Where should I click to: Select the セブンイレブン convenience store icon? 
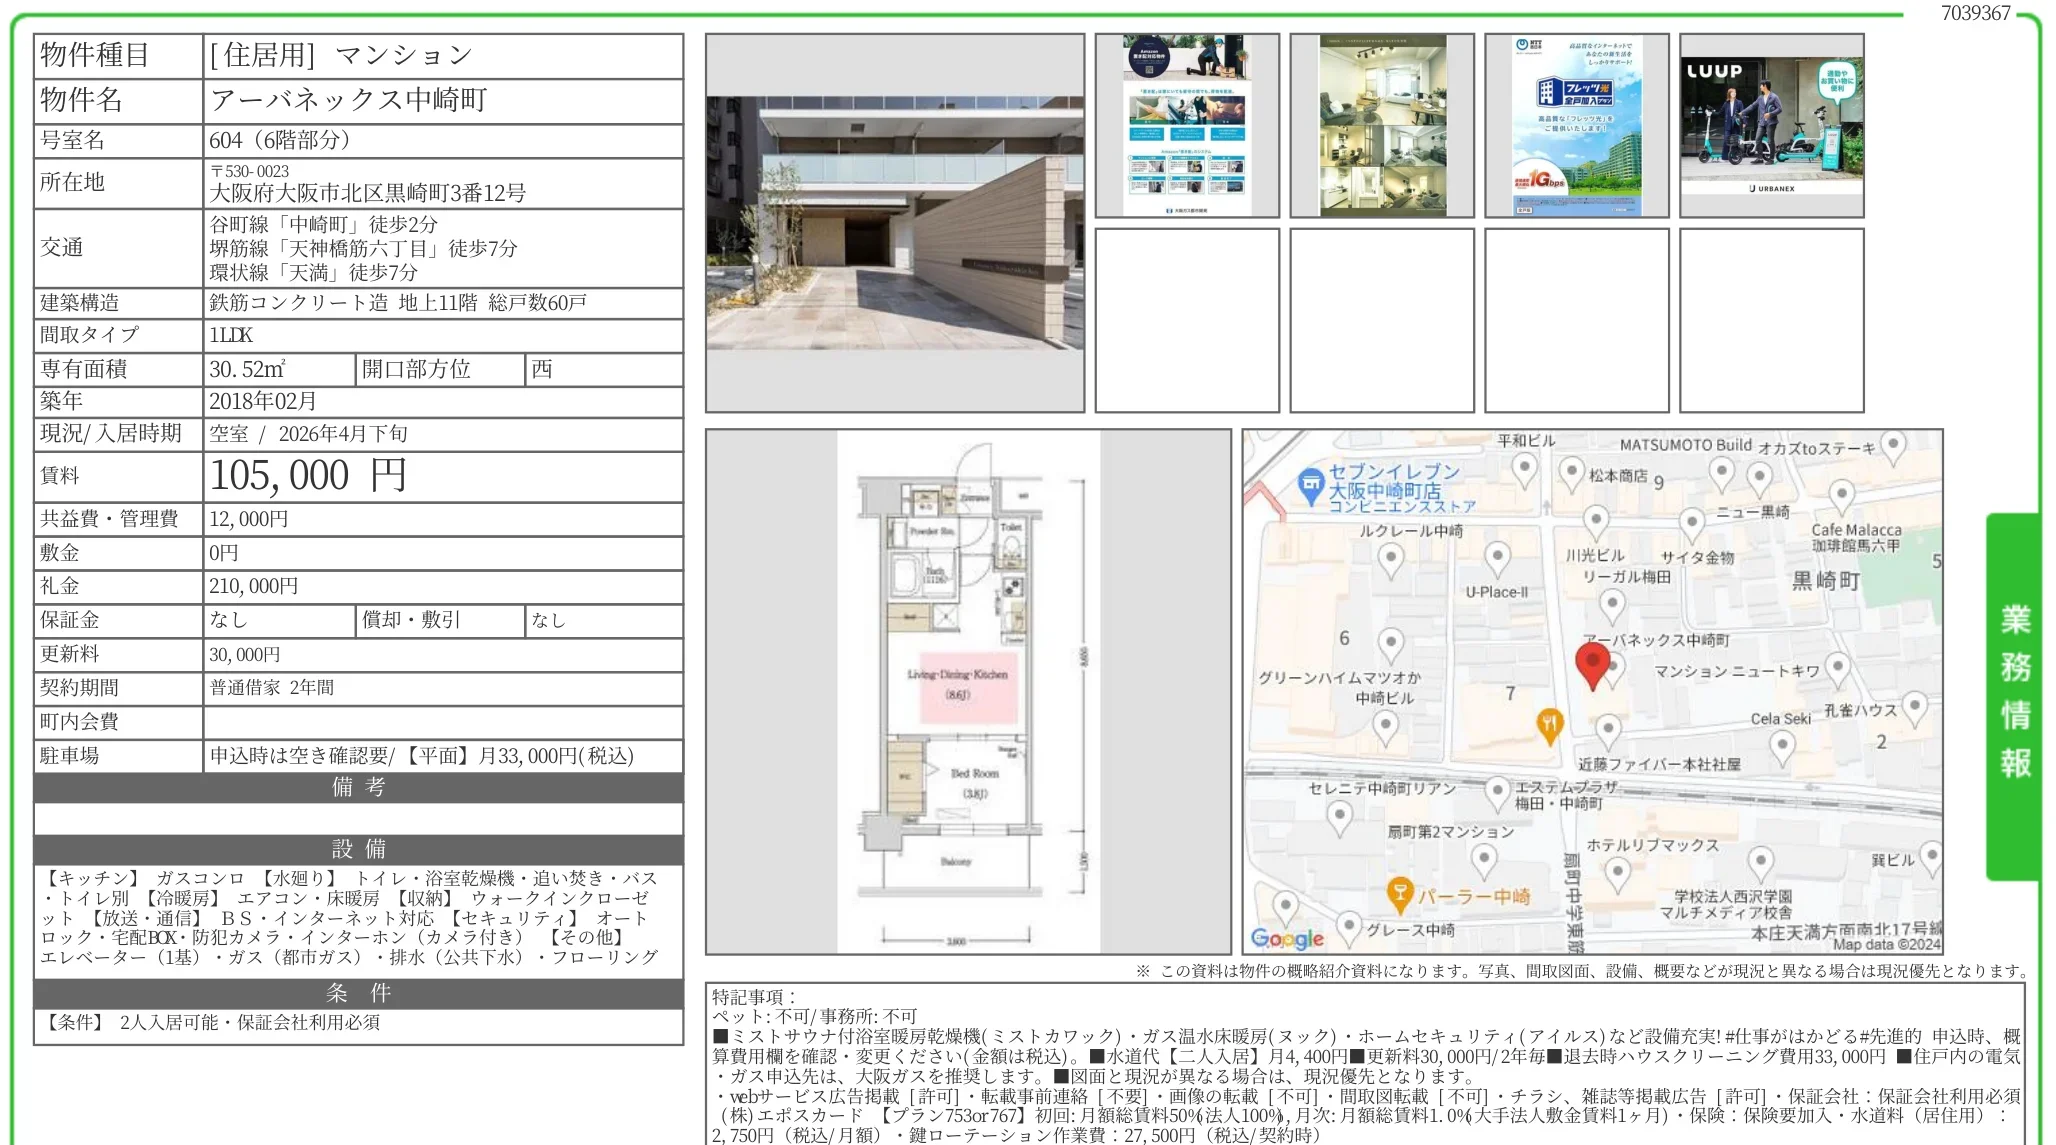coord(1311,483)
